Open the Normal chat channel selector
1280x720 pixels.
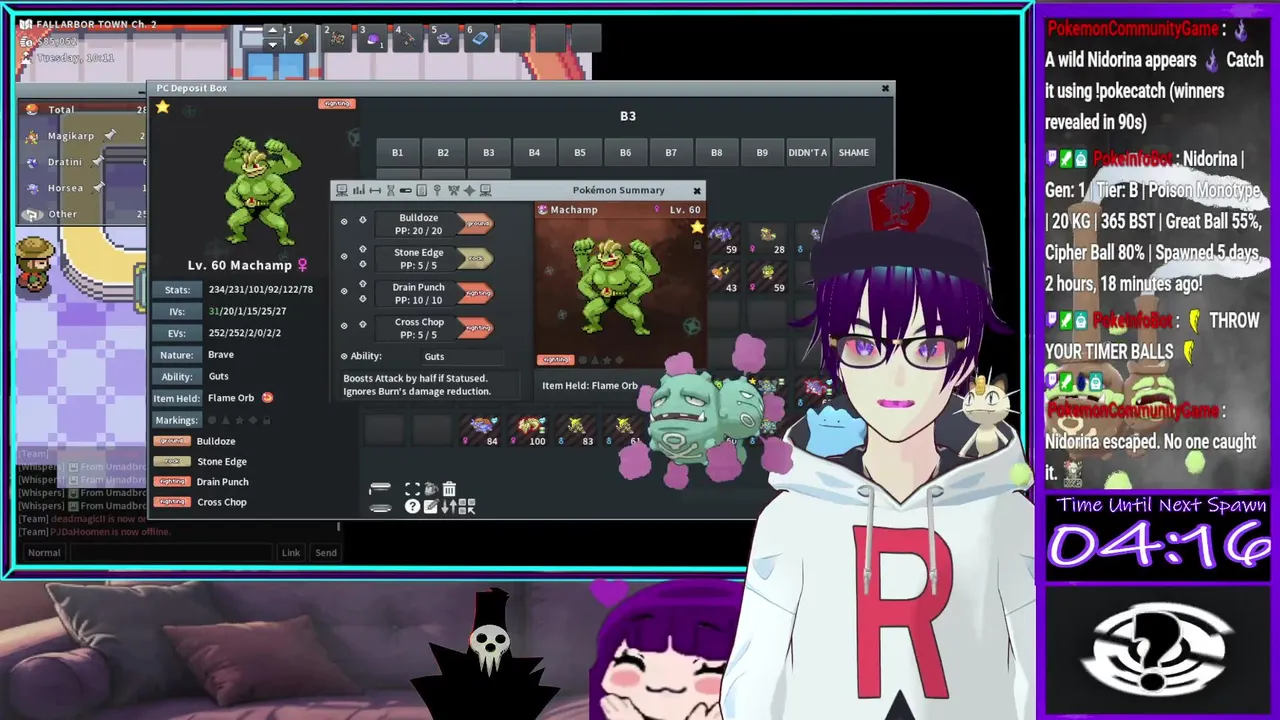44,552
